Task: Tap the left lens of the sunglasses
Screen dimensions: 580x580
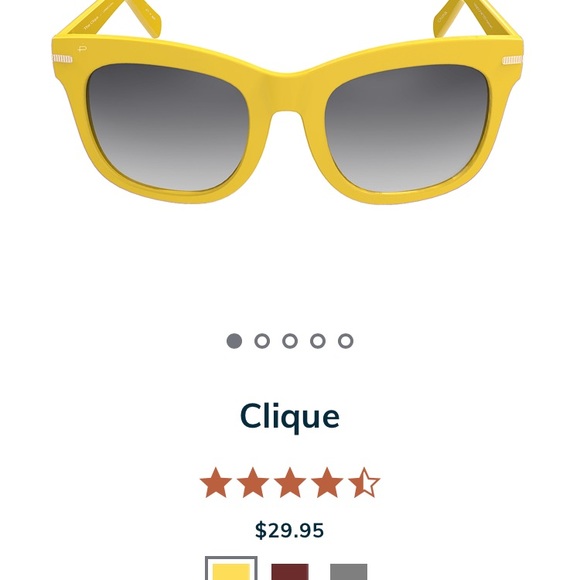Action: pos(168,127)
